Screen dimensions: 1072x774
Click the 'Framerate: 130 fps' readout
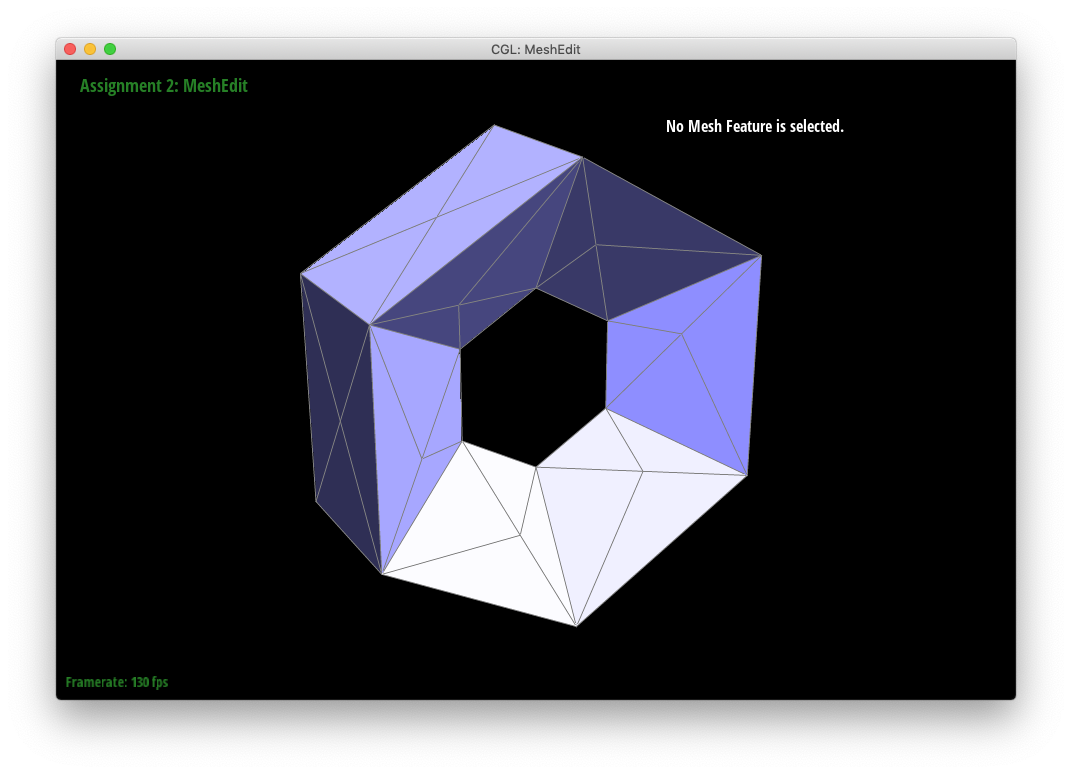117,682
